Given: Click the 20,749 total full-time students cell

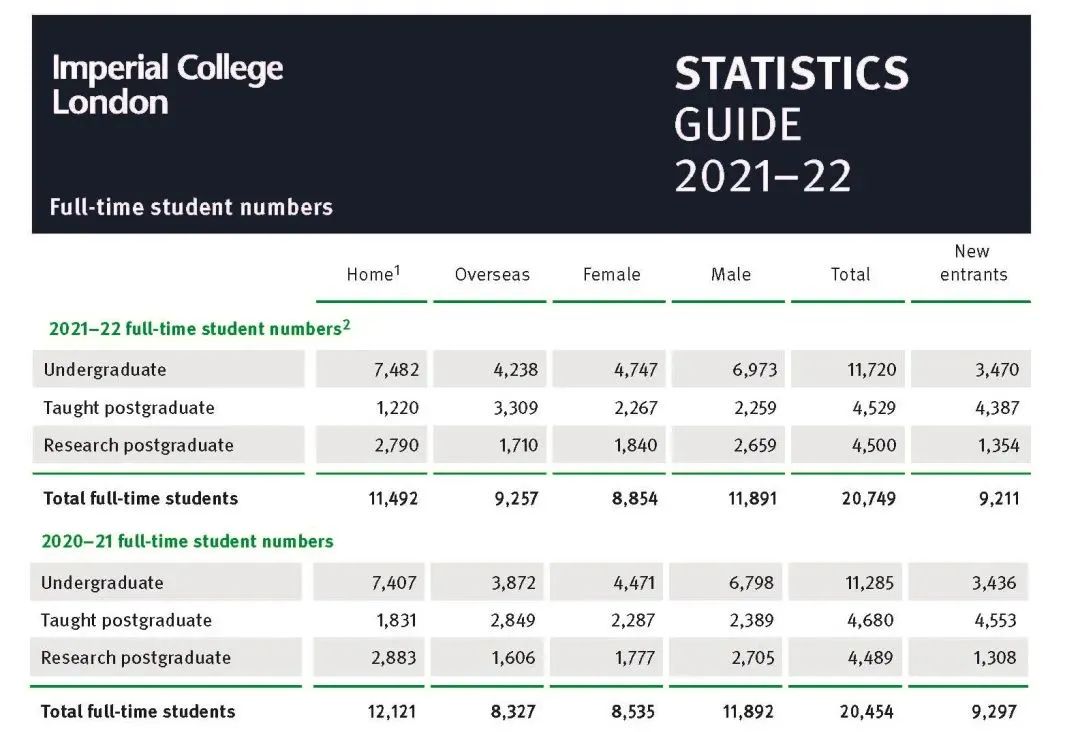Looking at the screenshot, I should point(868,498).
